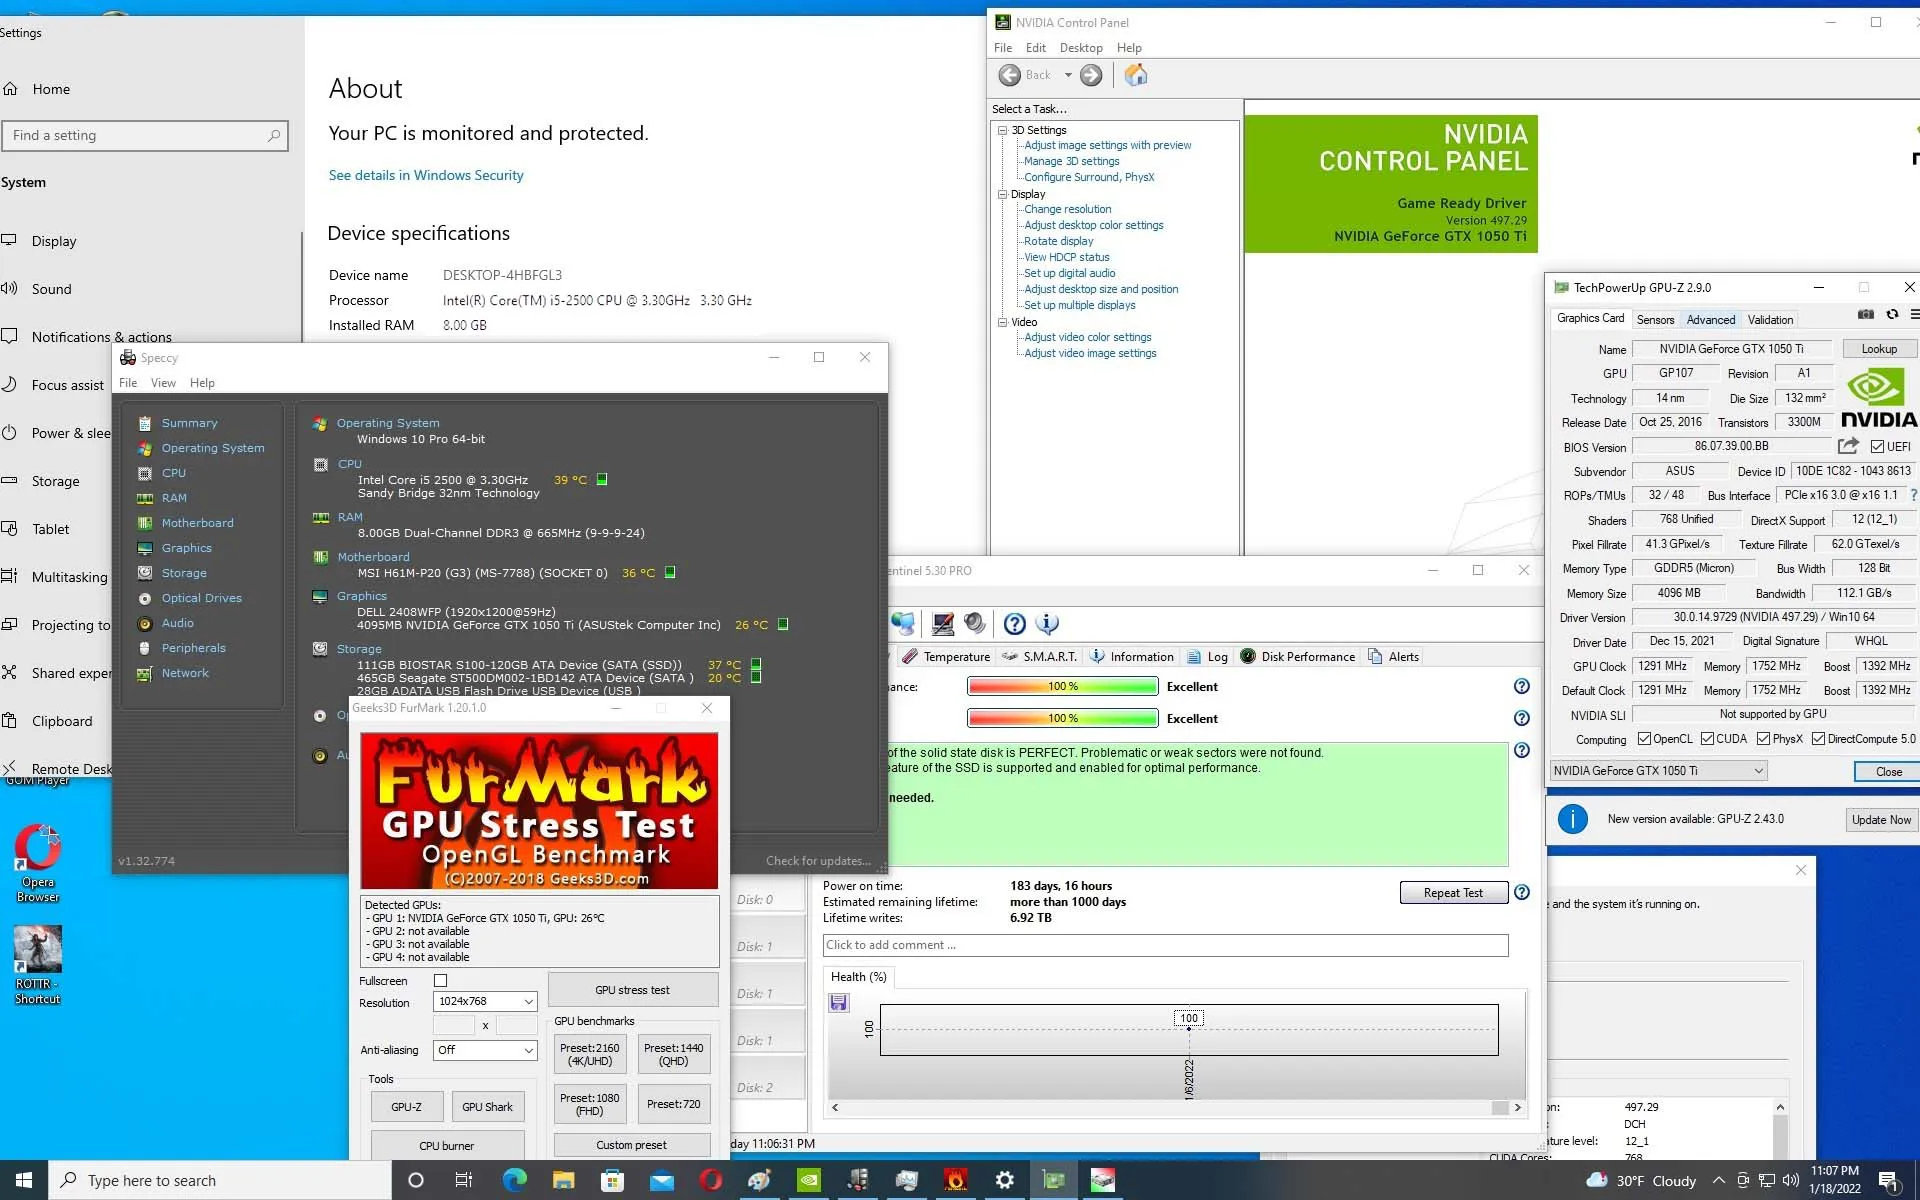Viewport: 1920px width, 1200px height.
Task: Open Anti-aliasing dropdown in FurMark
Action: (x=485, y=1050)
